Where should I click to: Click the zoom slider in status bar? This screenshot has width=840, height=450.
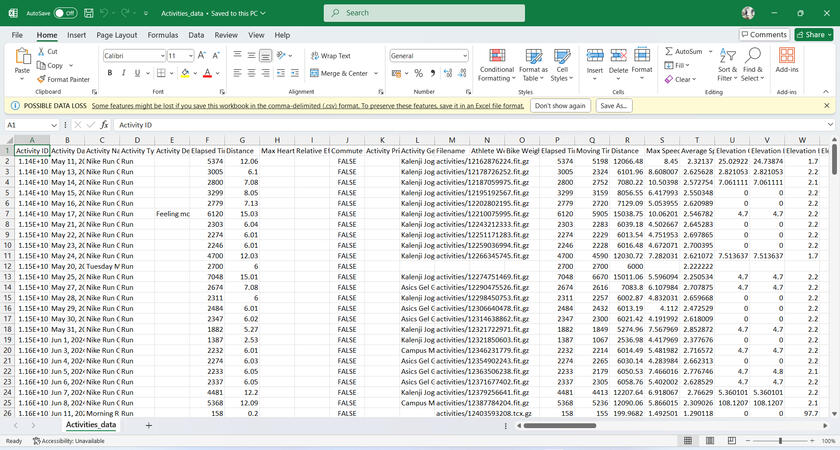(x=780, y=440)
